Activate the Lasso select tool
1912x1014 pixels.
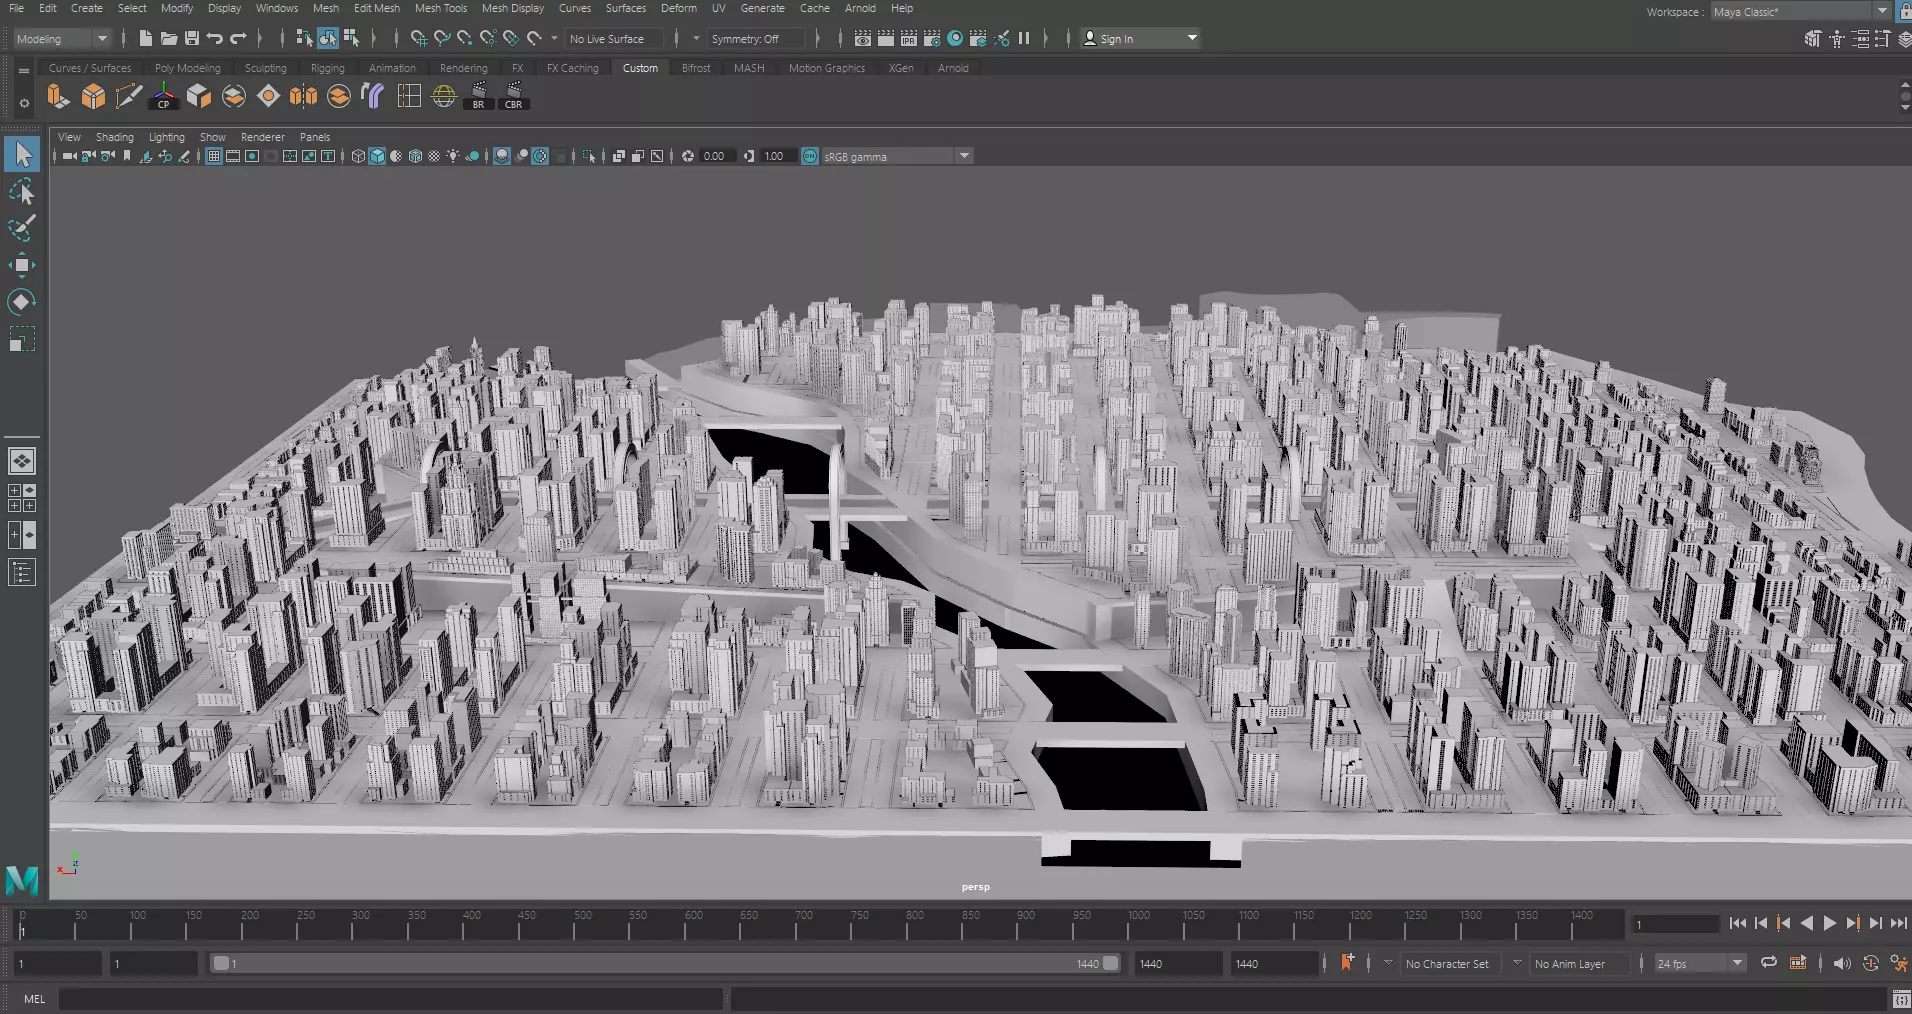(22, 191)
